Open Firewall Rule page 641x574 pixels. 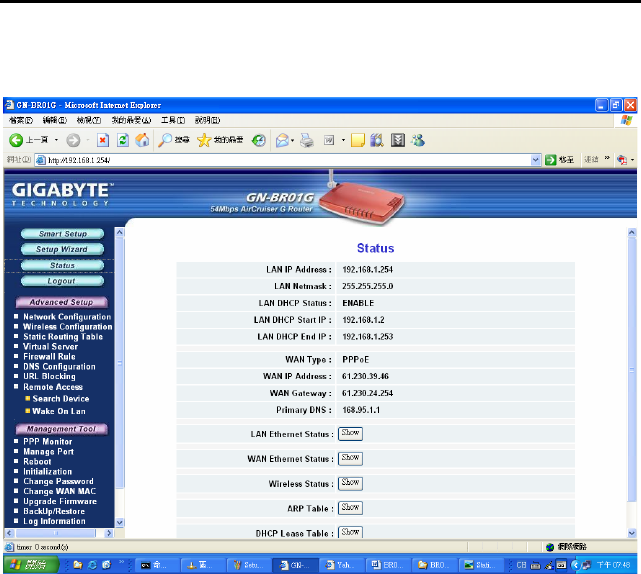click(49, 357)
